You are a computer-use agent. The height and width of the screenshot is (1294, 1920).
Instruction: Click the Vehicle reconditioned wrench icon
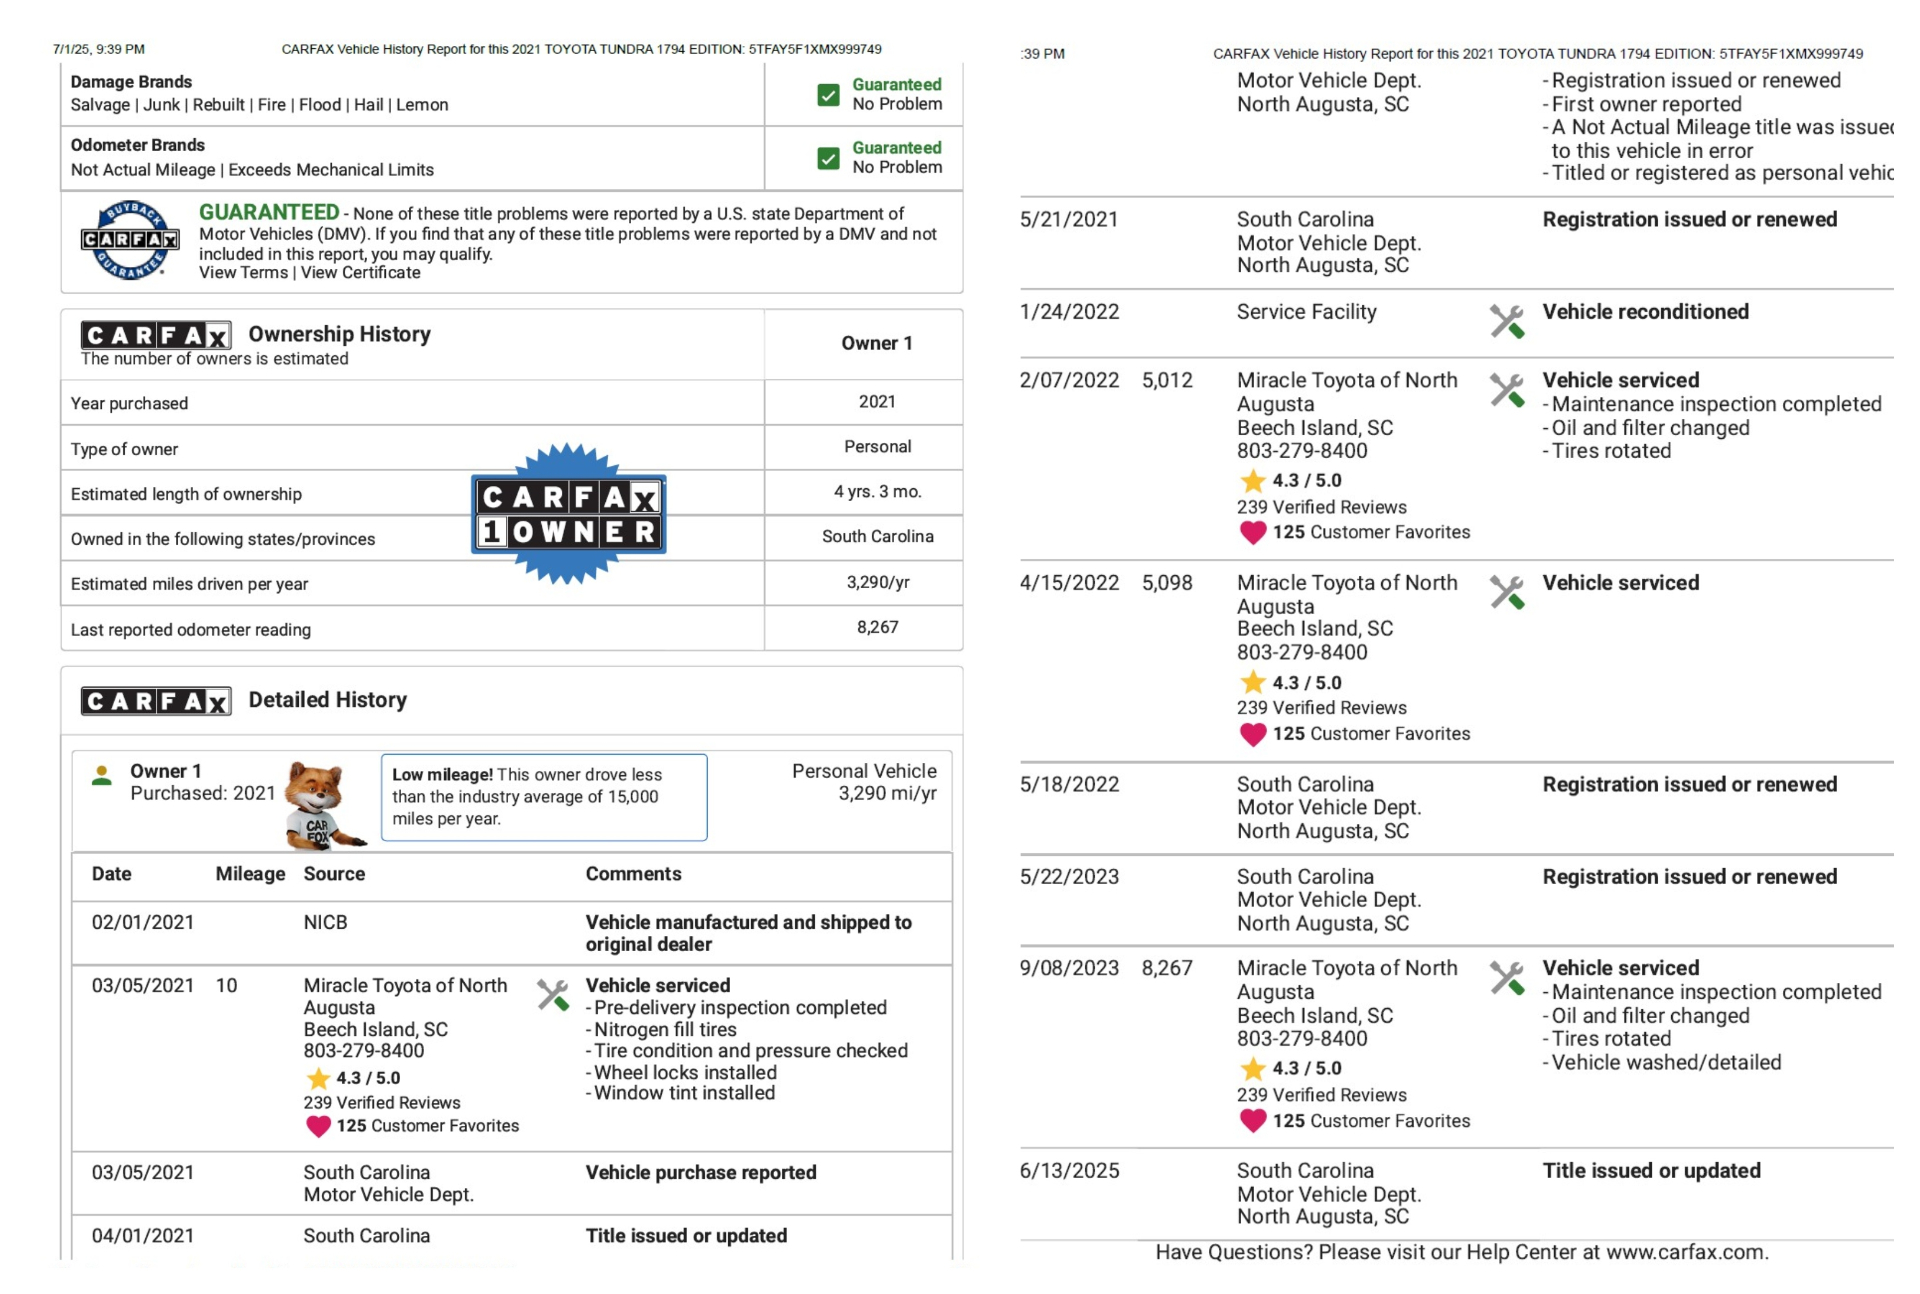coord(1506,321)
